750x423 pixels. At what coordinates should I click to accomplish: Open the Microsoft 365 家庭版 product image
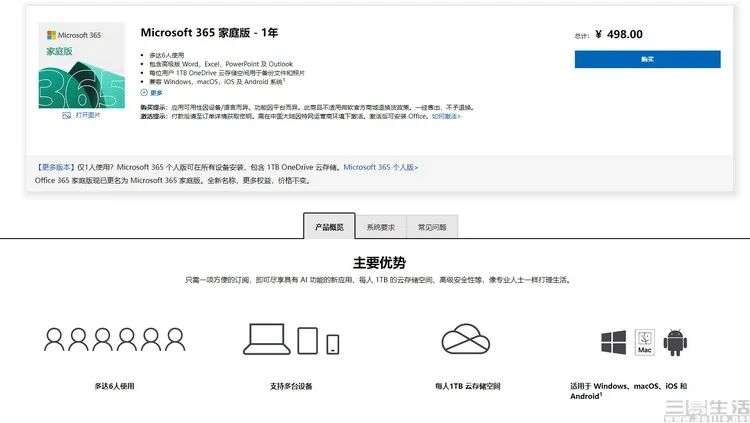(81, 66)
